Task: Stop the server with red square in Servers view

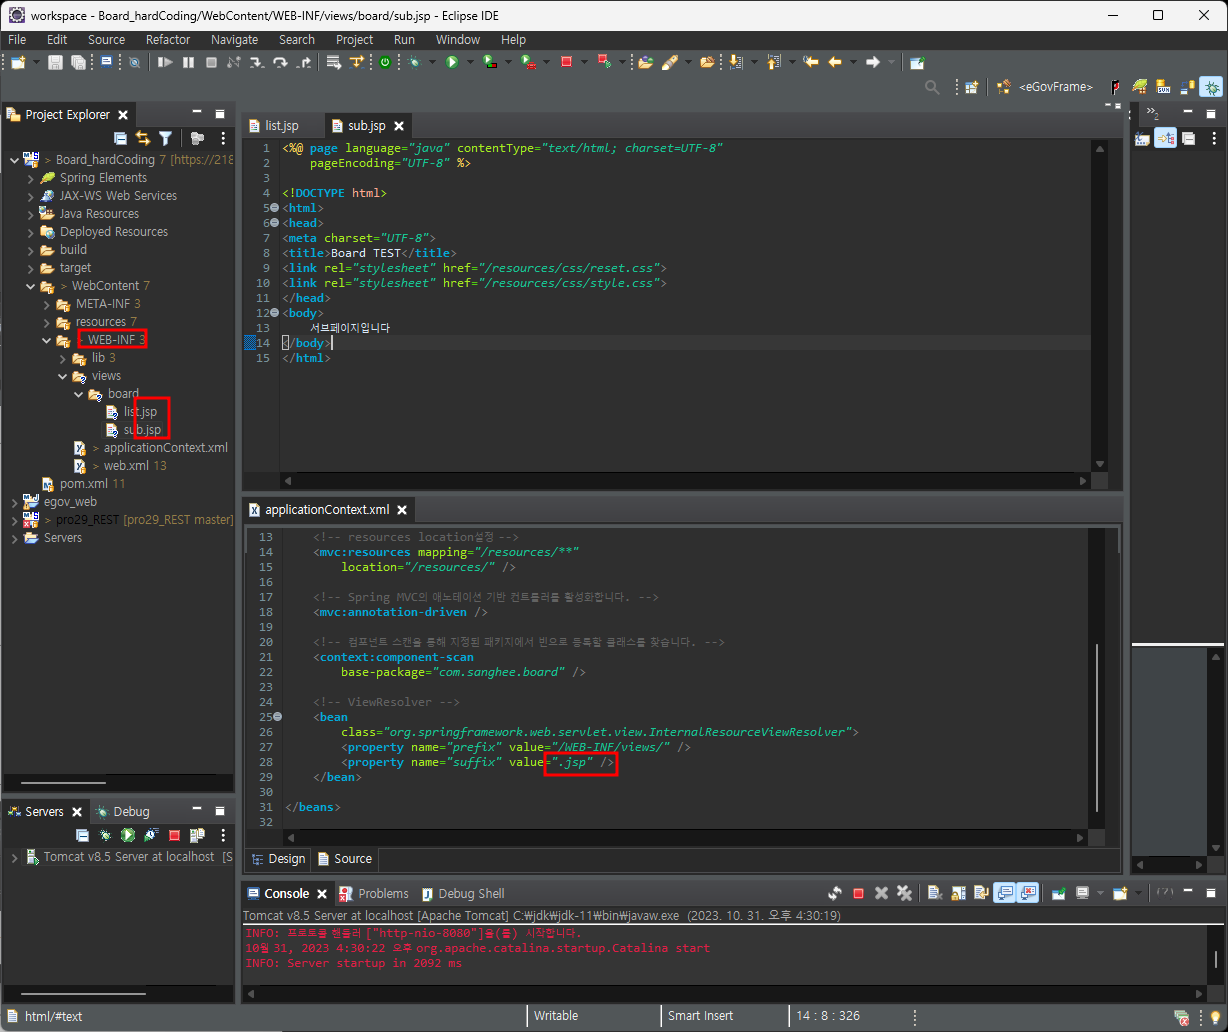Action: (x=174, y=835)
